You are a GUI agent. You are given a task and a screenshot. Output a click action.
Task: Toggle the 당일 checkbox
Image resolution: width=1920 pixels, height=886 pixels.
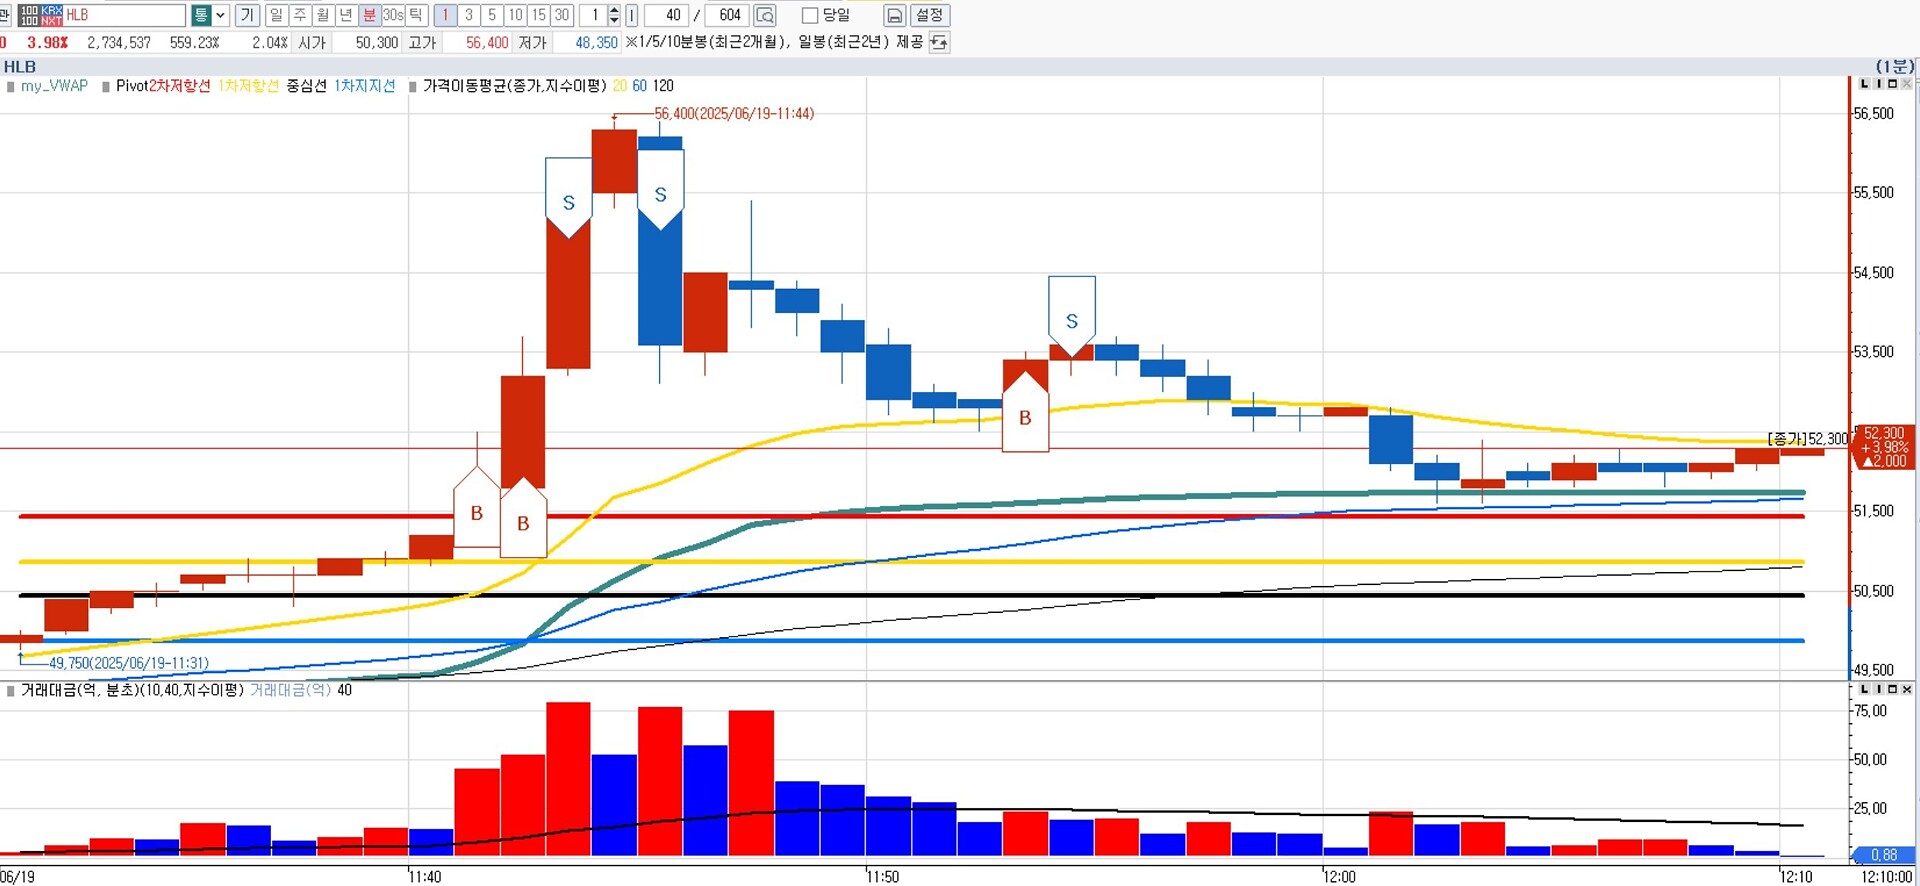[810, 15]
